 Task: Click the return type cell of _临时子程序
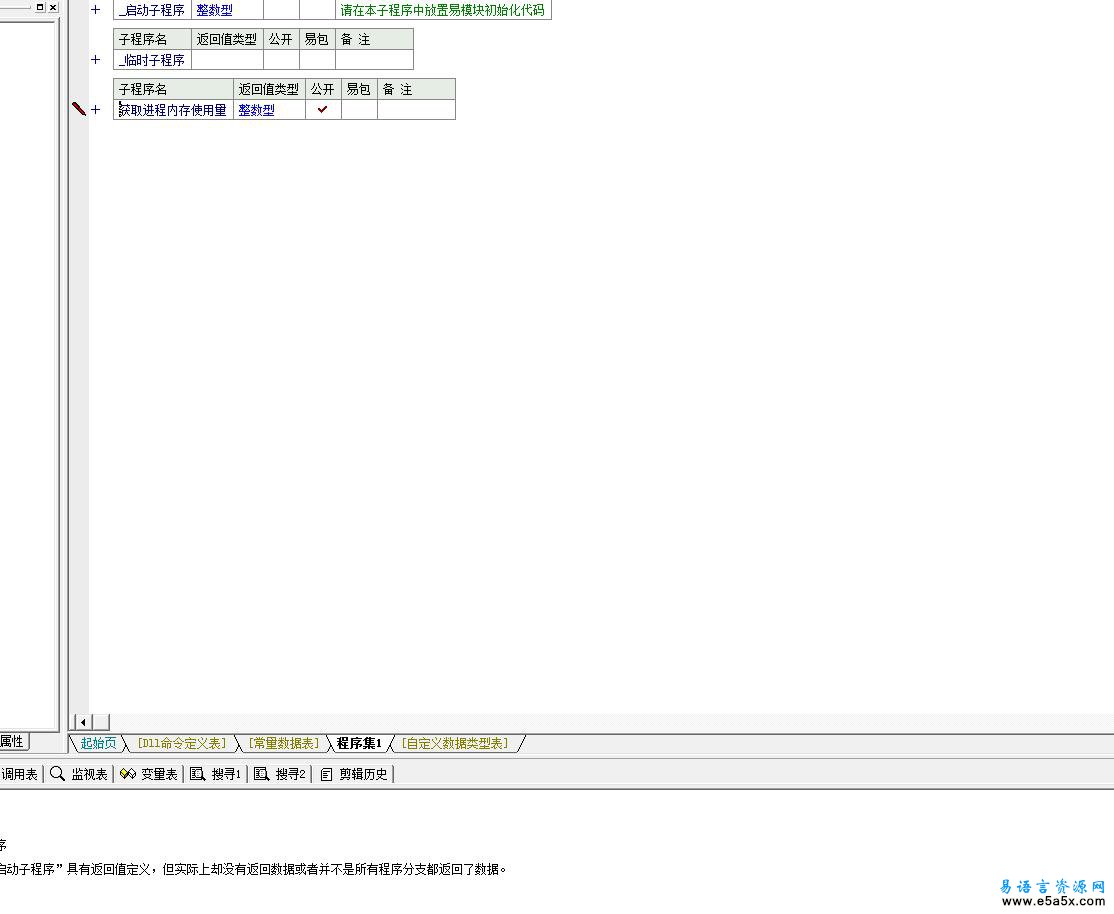(x=227, y=60)
